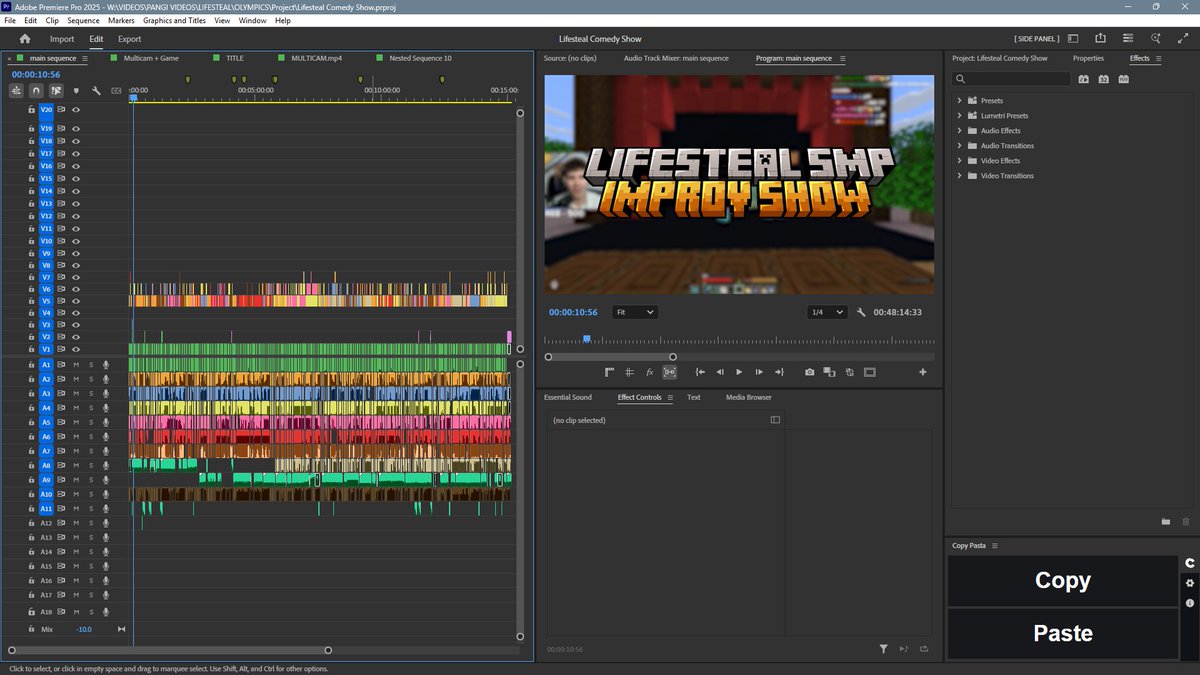Solo audio track A3
The width and height of the screenshot is (1200, 675).
(90, 394)
